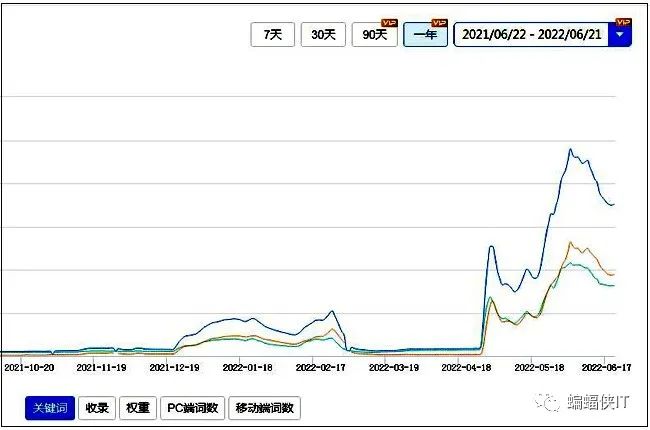Choose the 90天 time range
This screenshot has height=430, width=650.
(374, 35)
